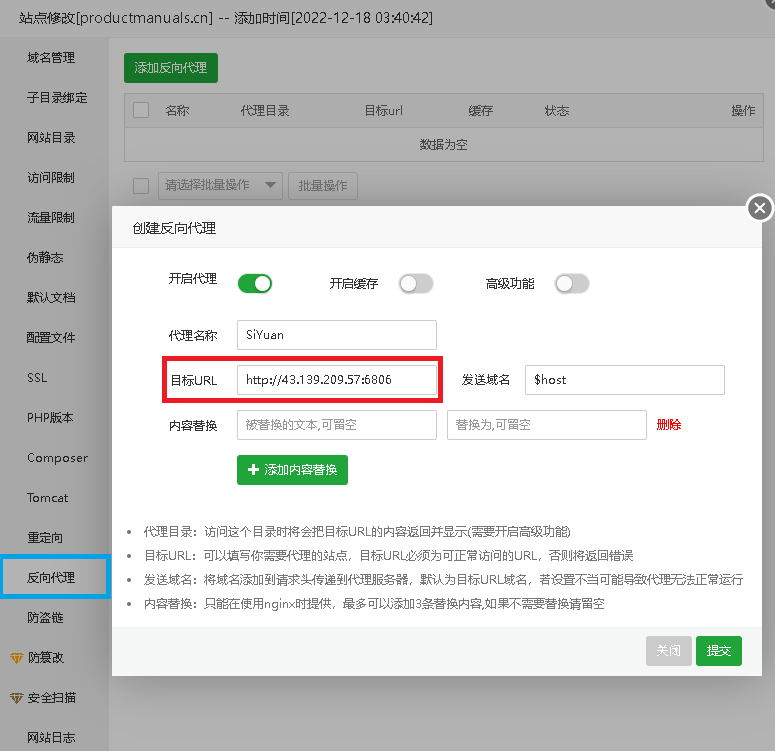Submit the form with 提交

tap(719, 651)
